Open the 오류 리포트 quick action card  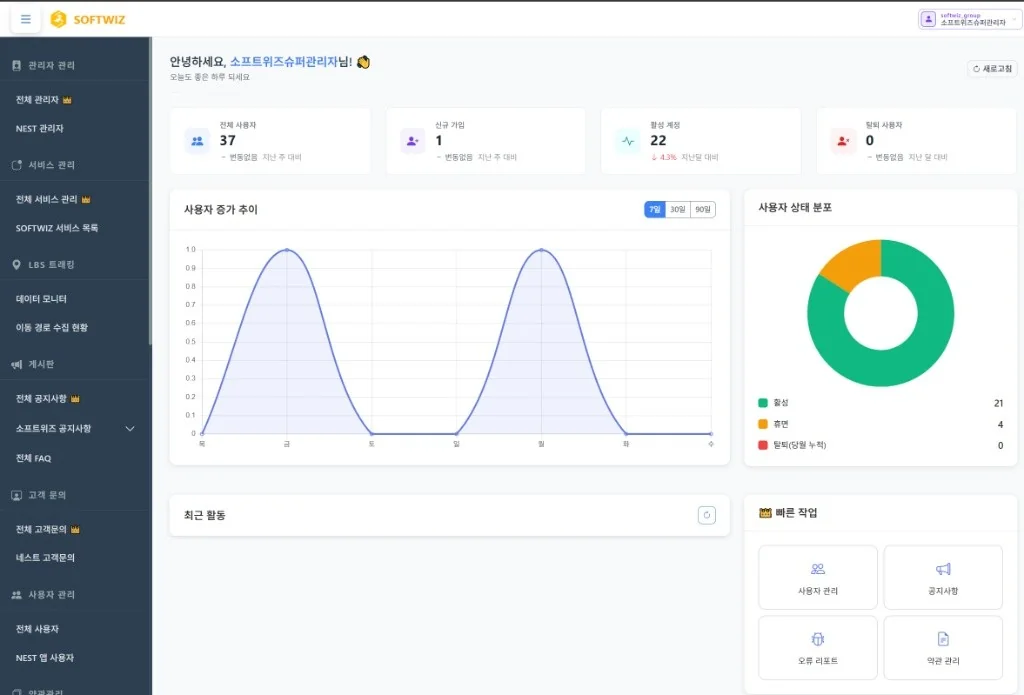click(x=818, y=647)
